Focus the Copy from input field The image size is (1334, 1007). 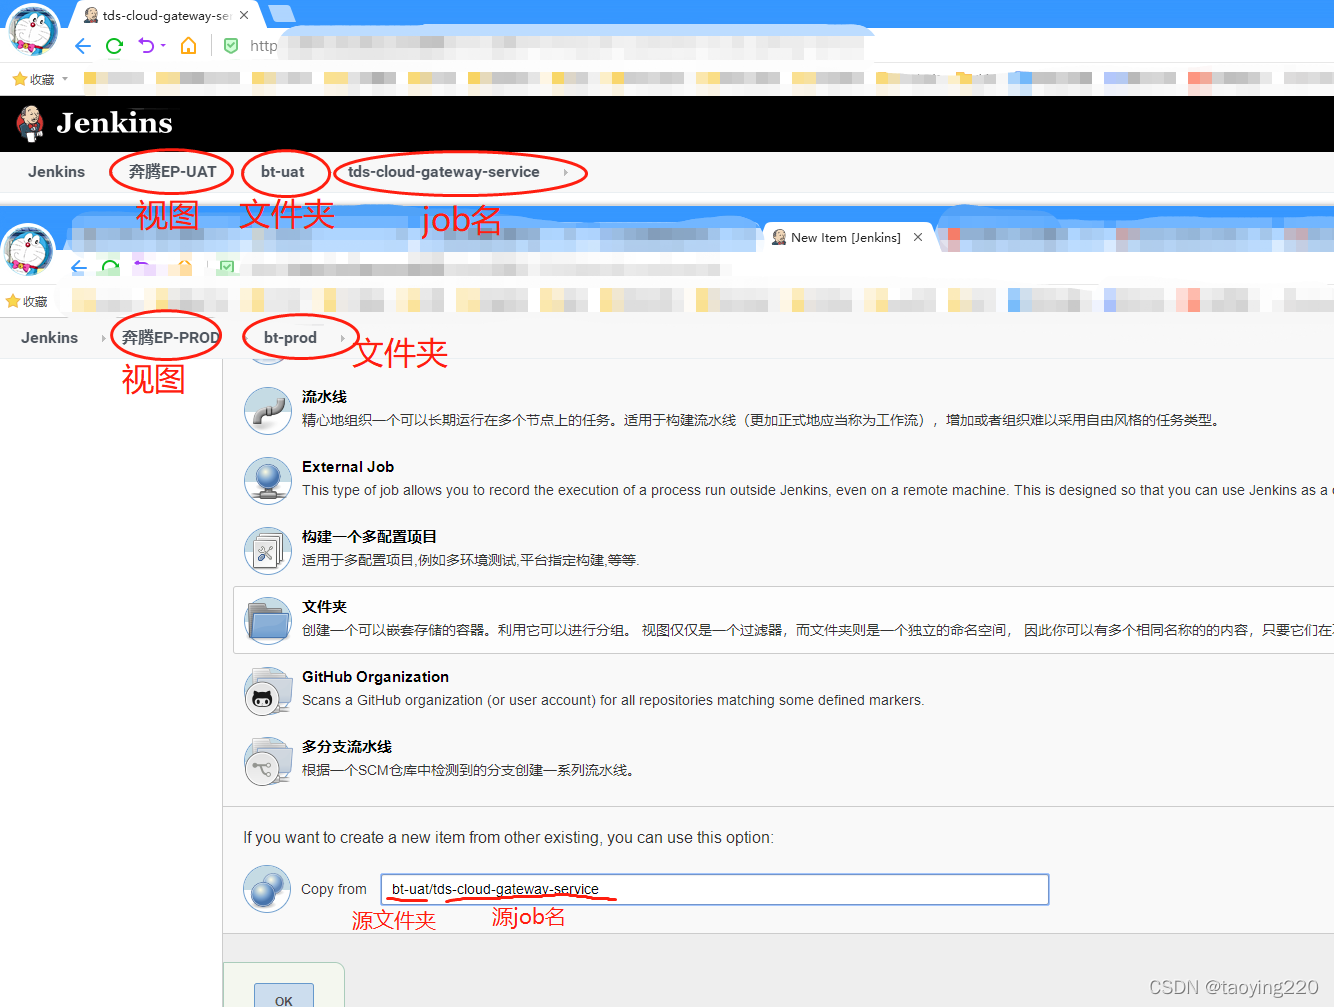pos(714,889)
